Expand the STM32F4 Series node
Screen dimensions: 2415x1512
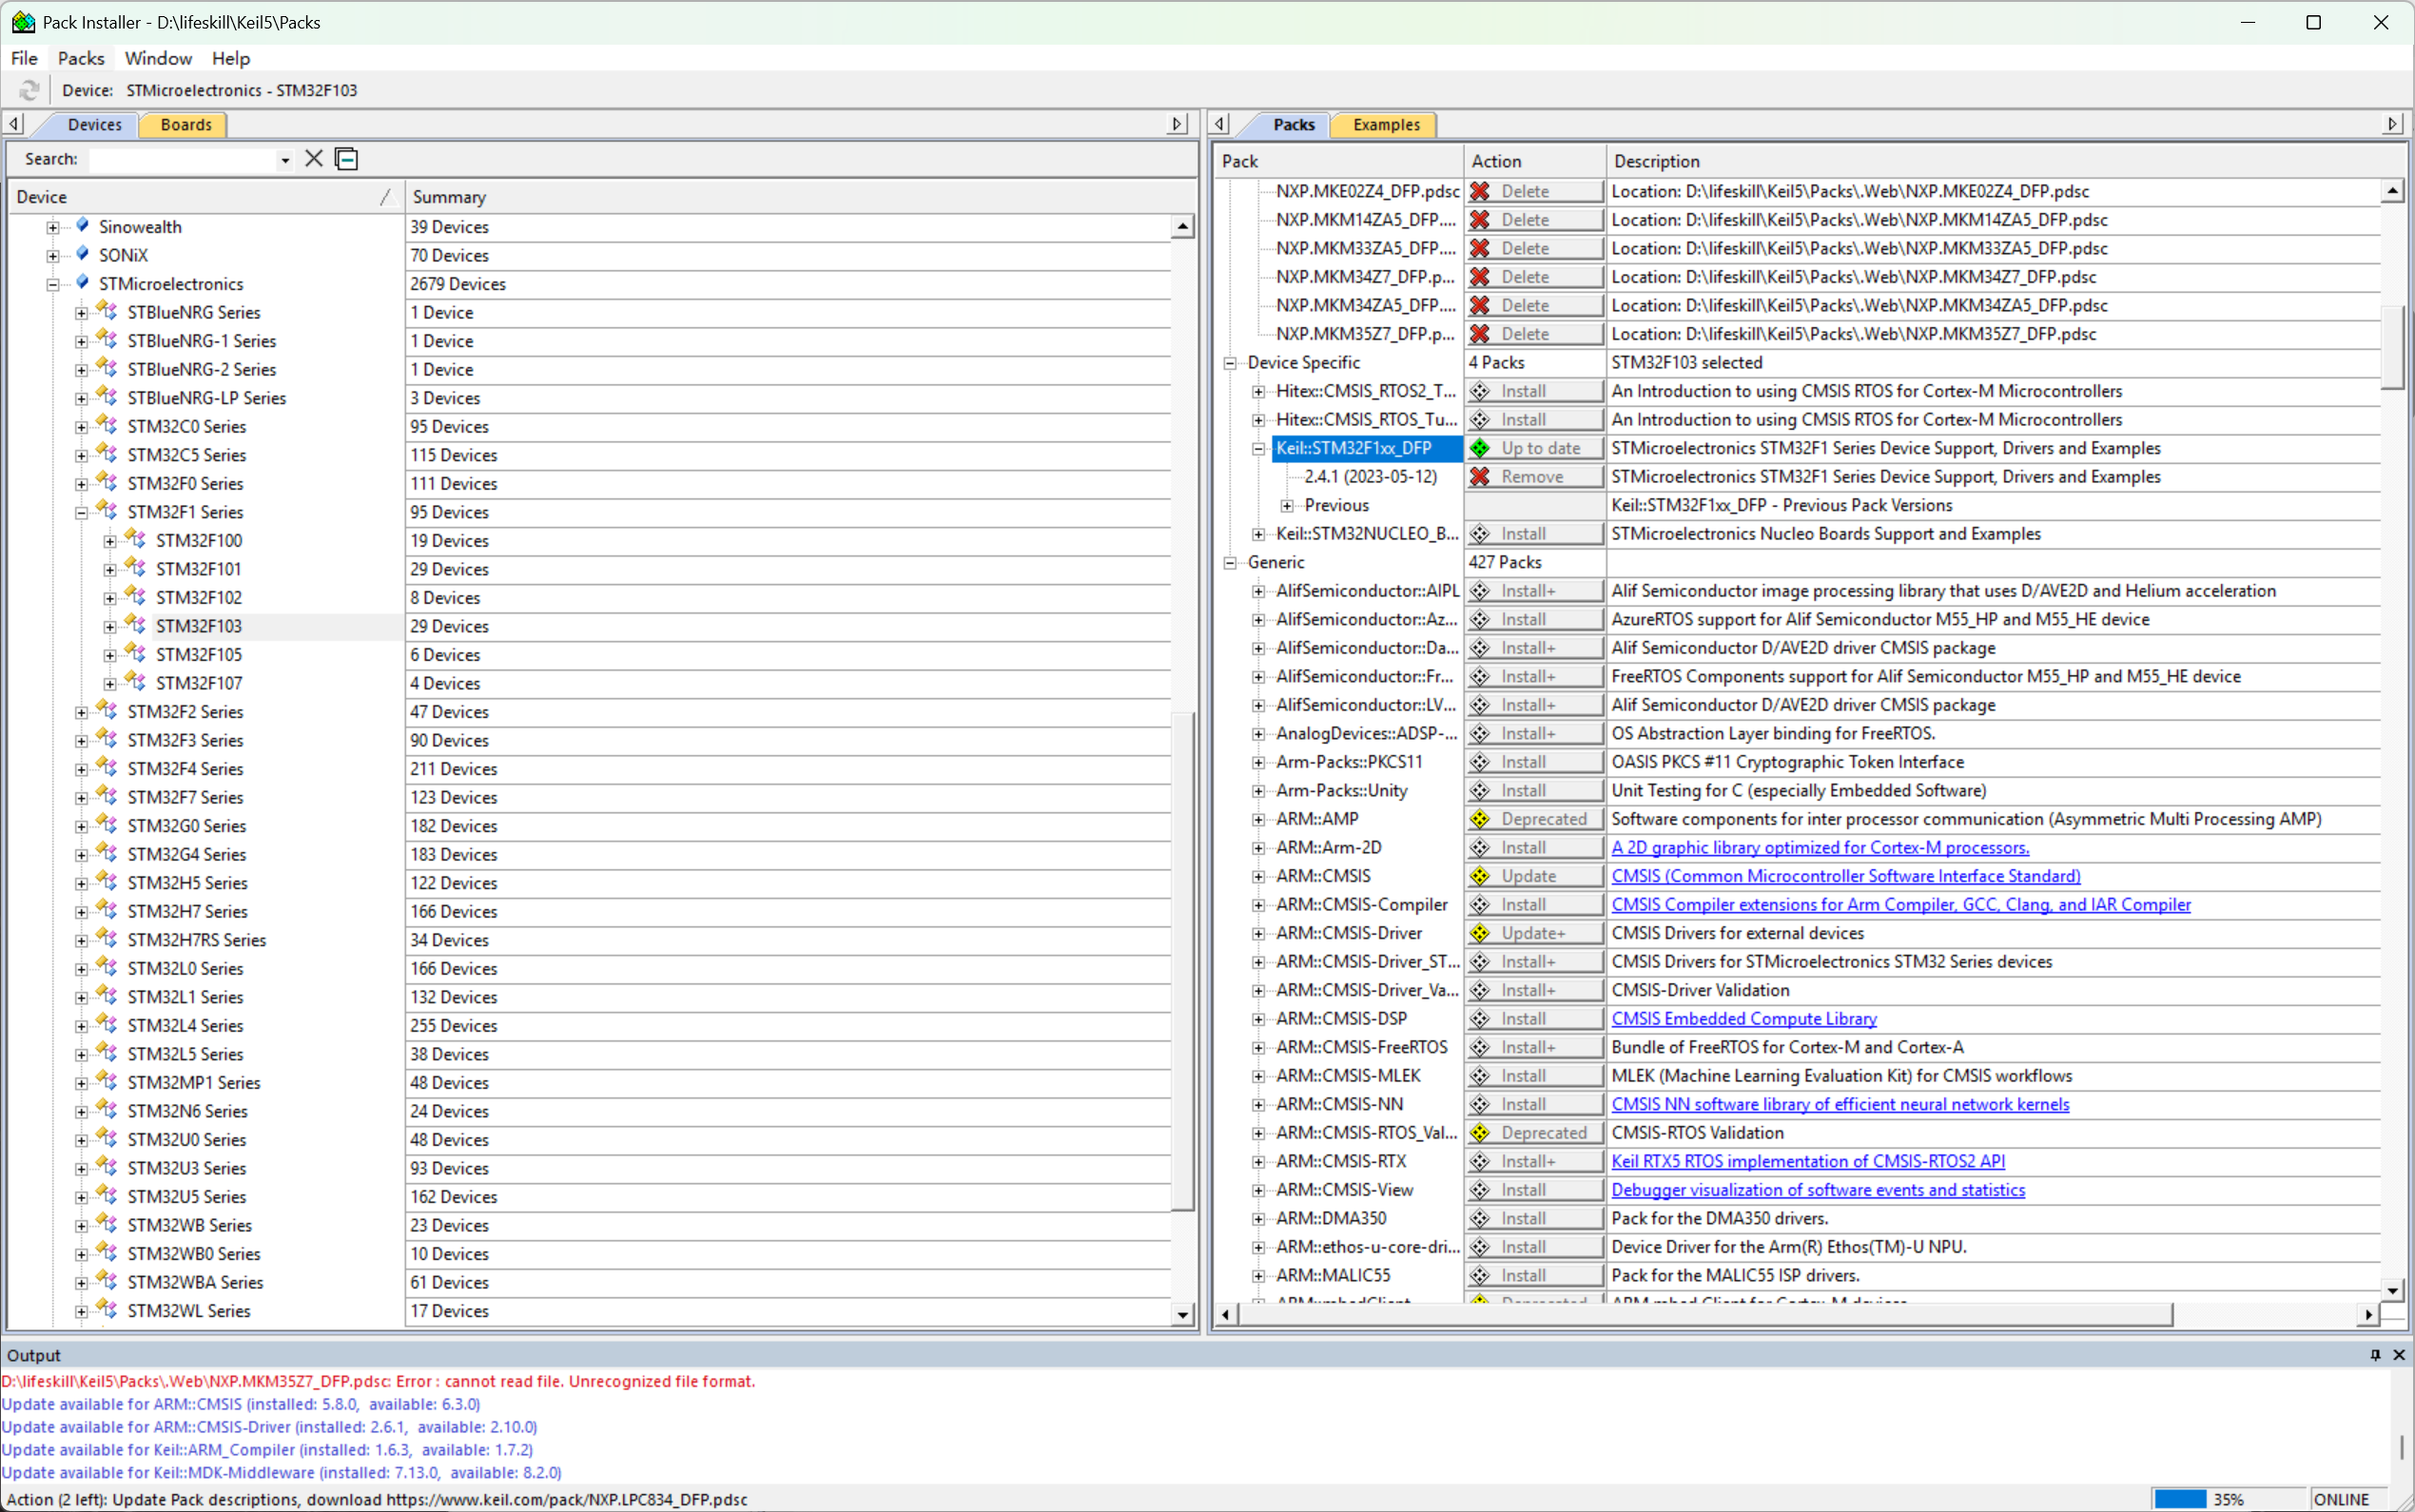(82, 769)
